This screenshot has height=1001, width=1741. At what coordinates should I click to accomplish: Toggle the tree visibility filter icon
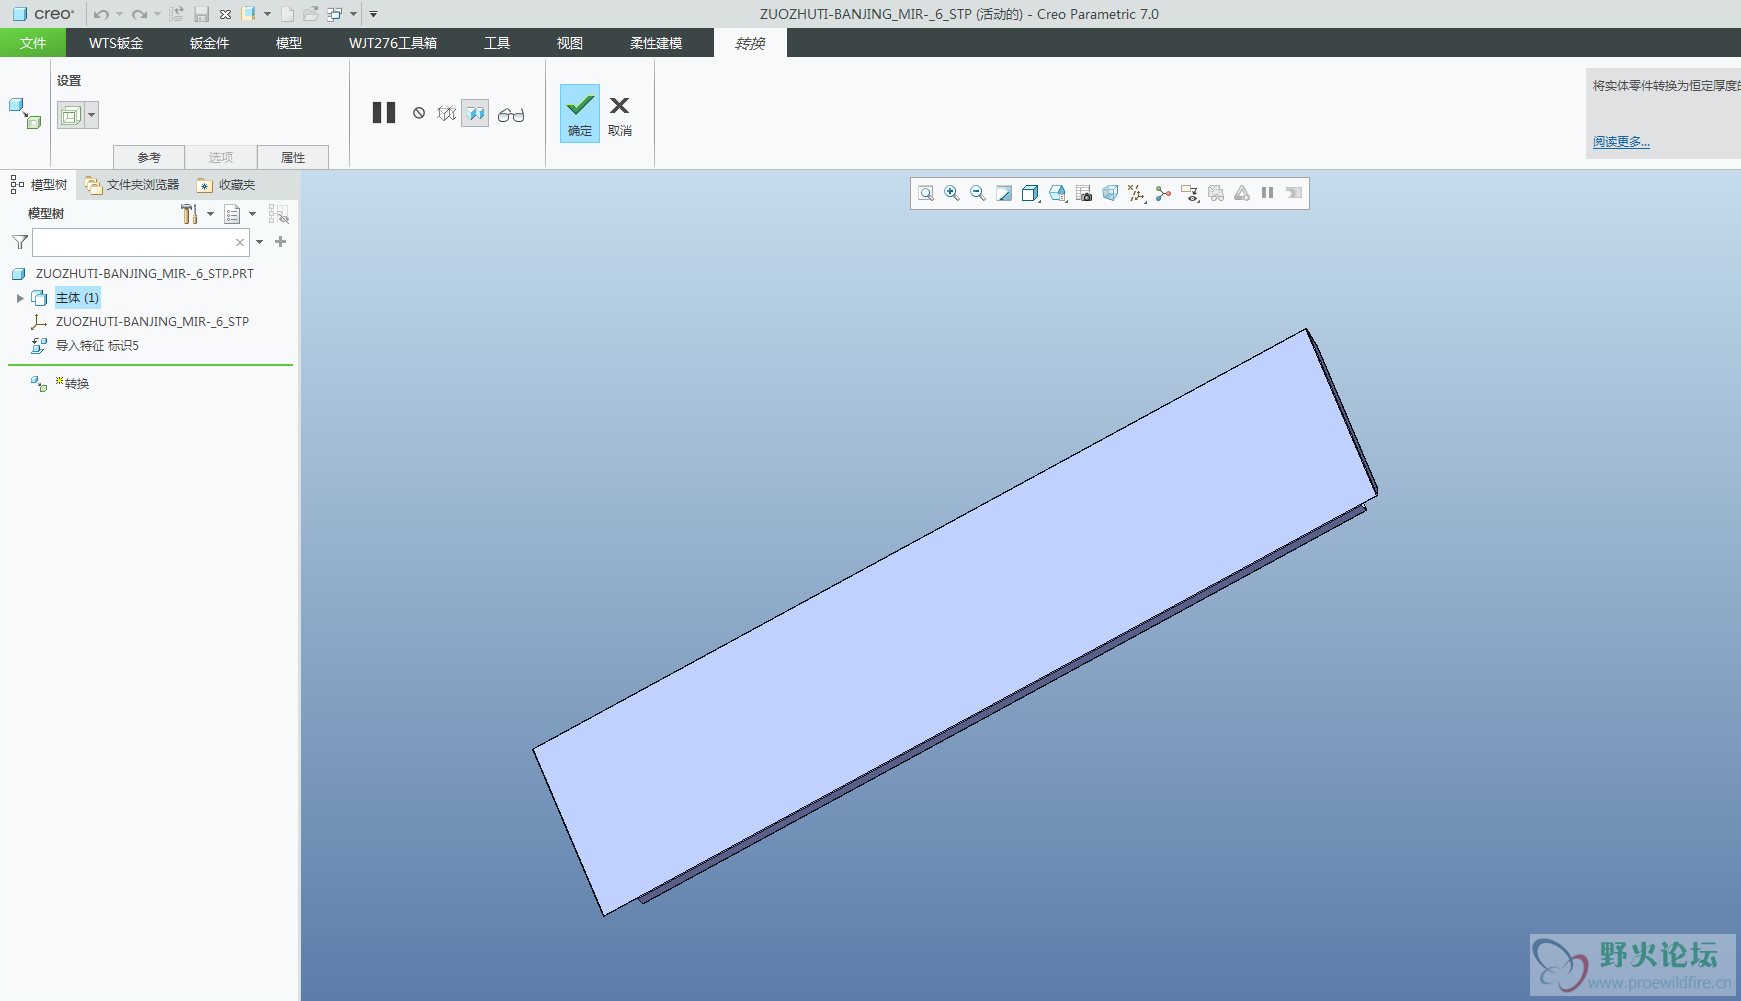[279, 214]
